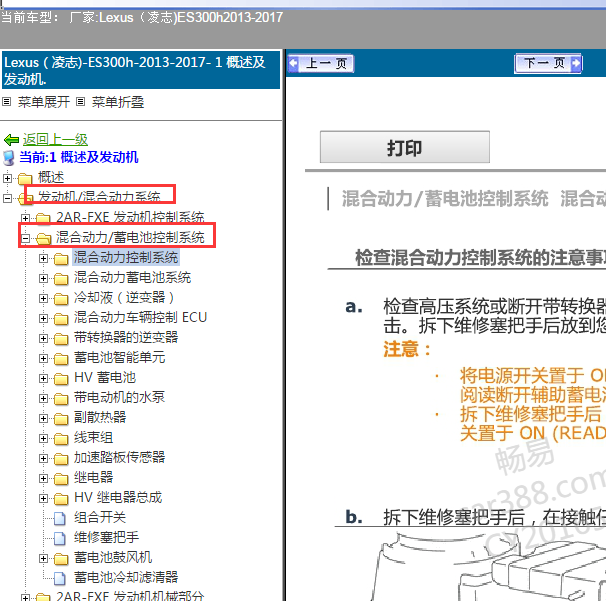
Task: Select the 概述 tree item
Action: pyautogui.click(x=51, y=177)
